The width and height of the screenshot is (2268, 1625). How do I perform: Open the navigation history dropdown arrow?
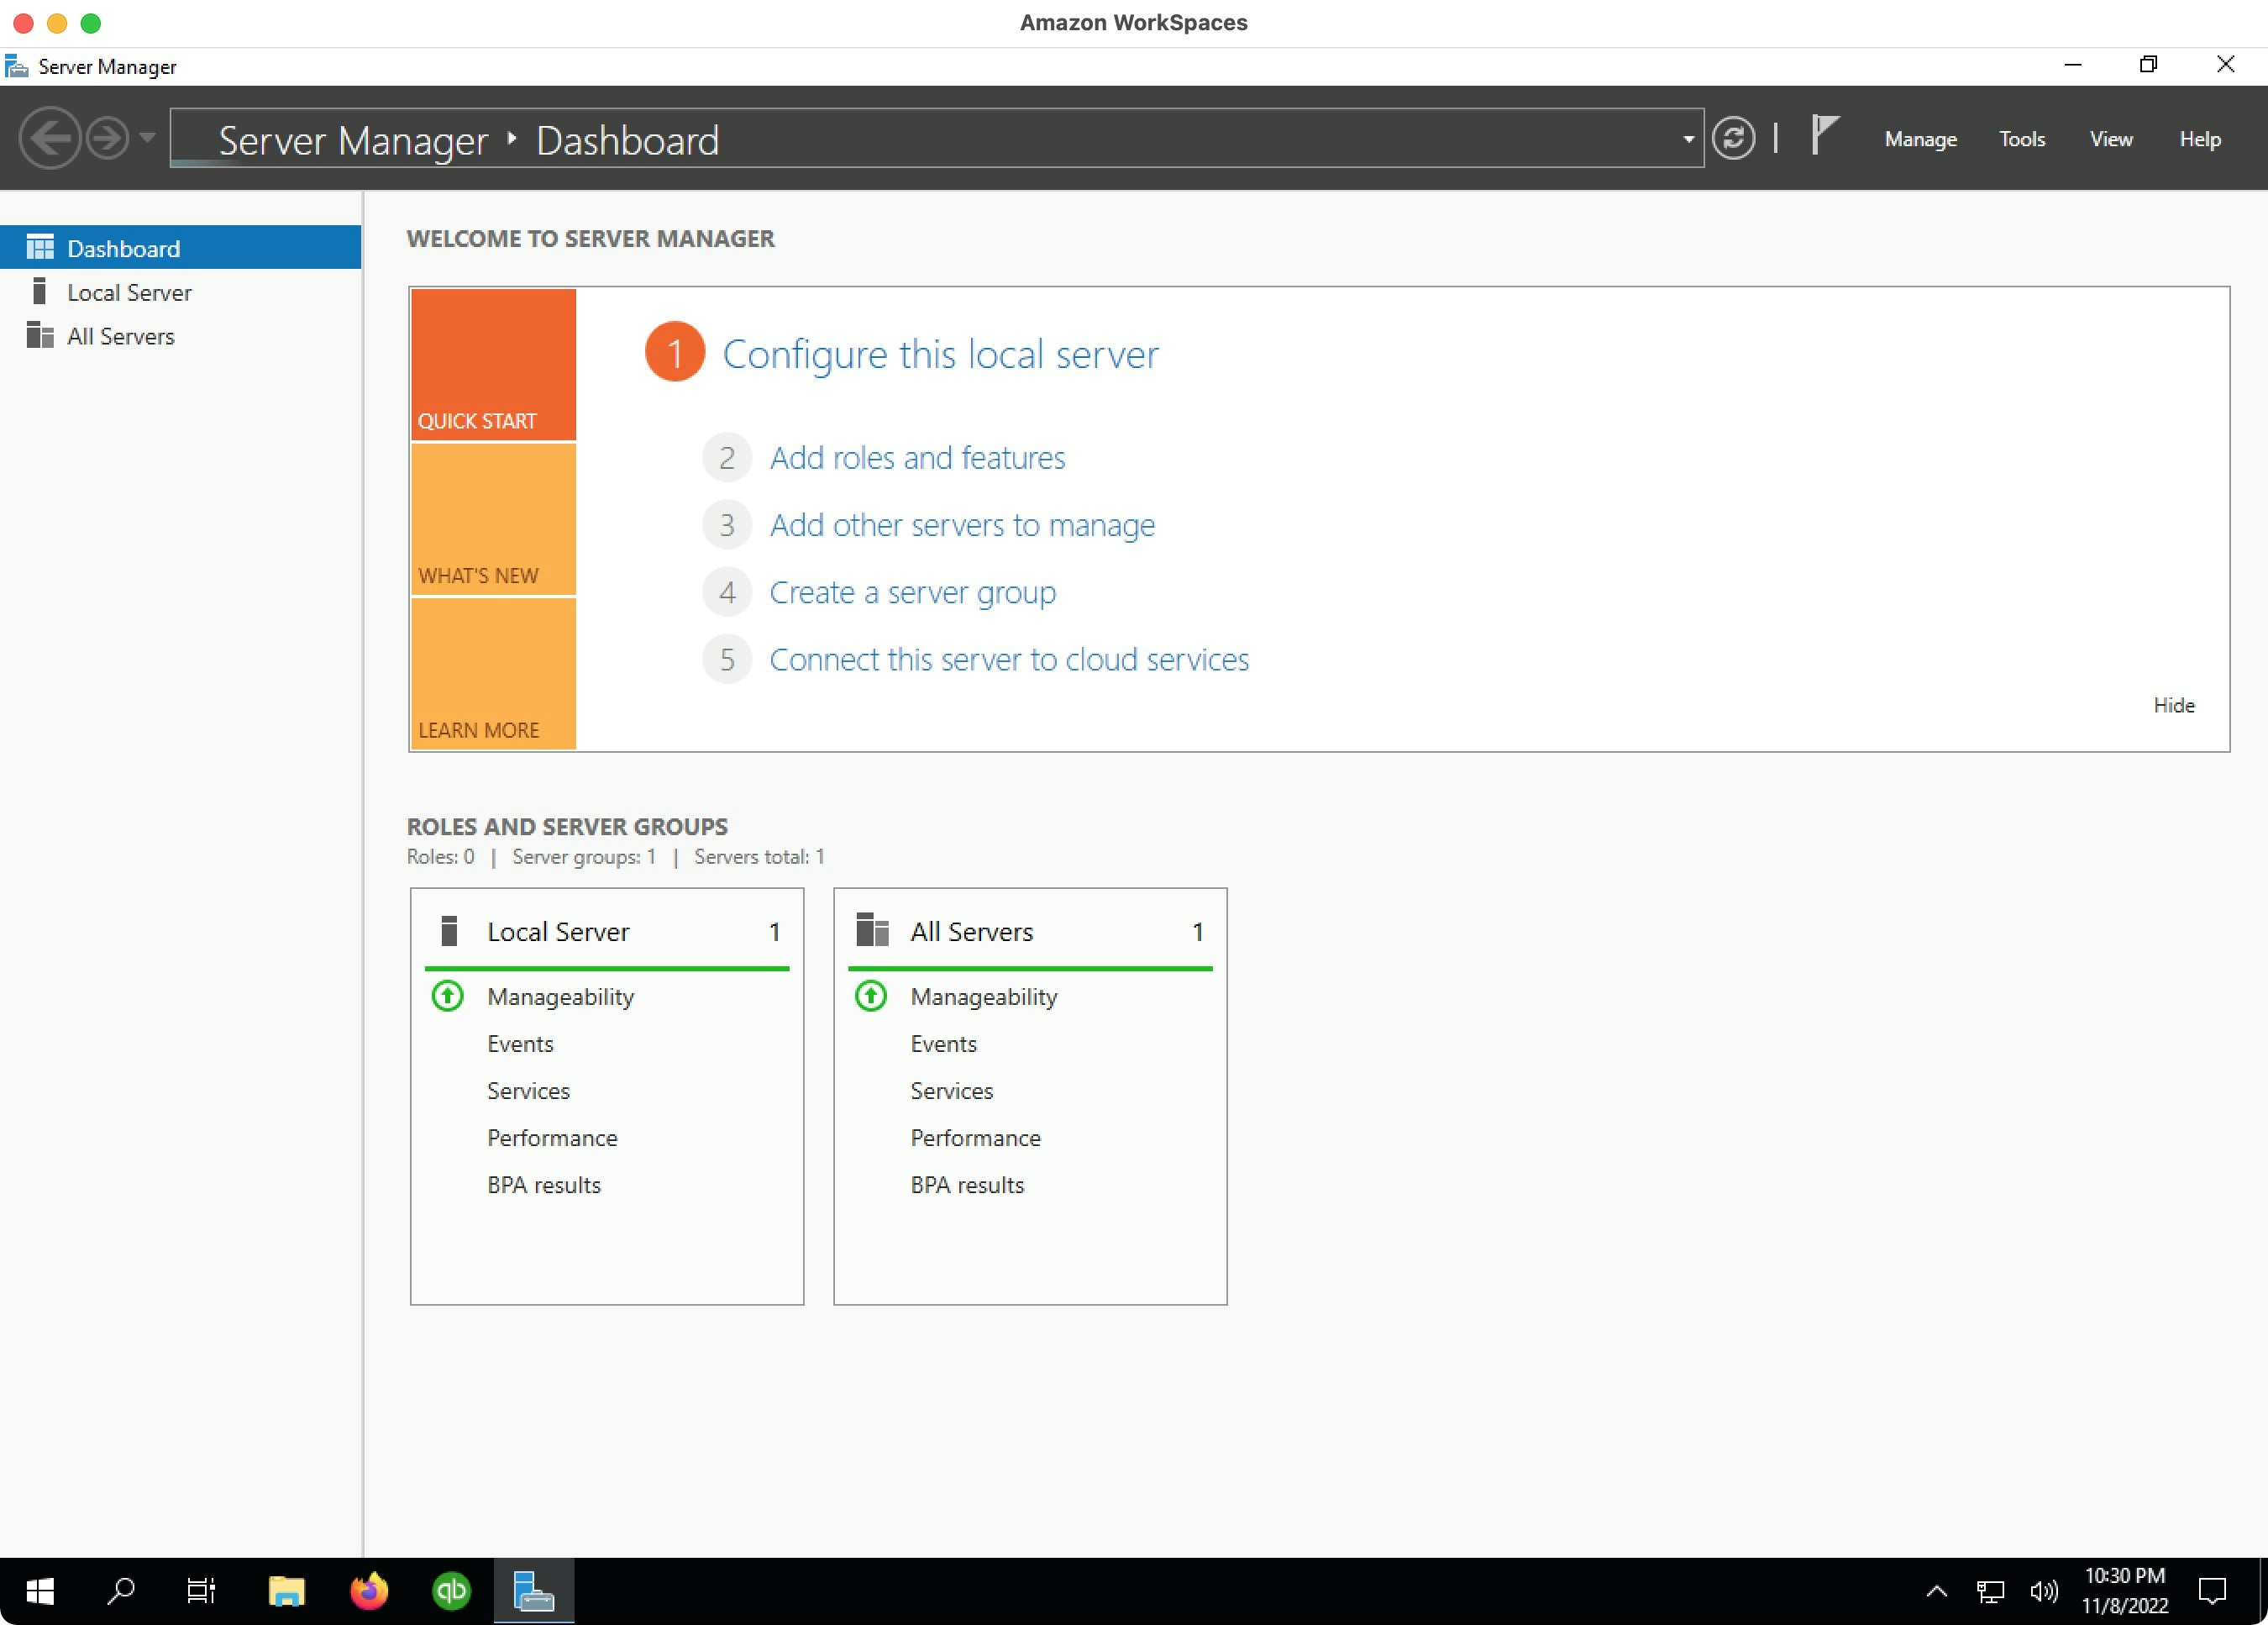click(147, 137)
